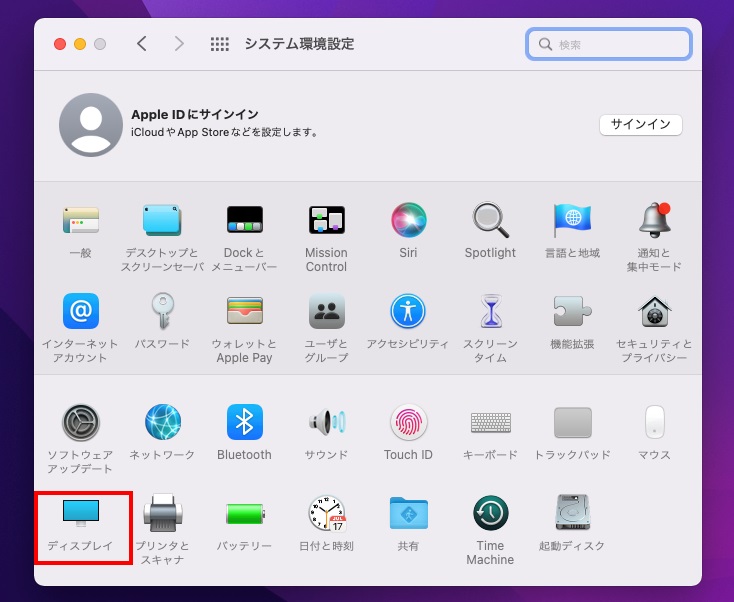Open 日付と時刻 clock icon
The width and height of the screenshot is (734, 602).
pos(327,513)
